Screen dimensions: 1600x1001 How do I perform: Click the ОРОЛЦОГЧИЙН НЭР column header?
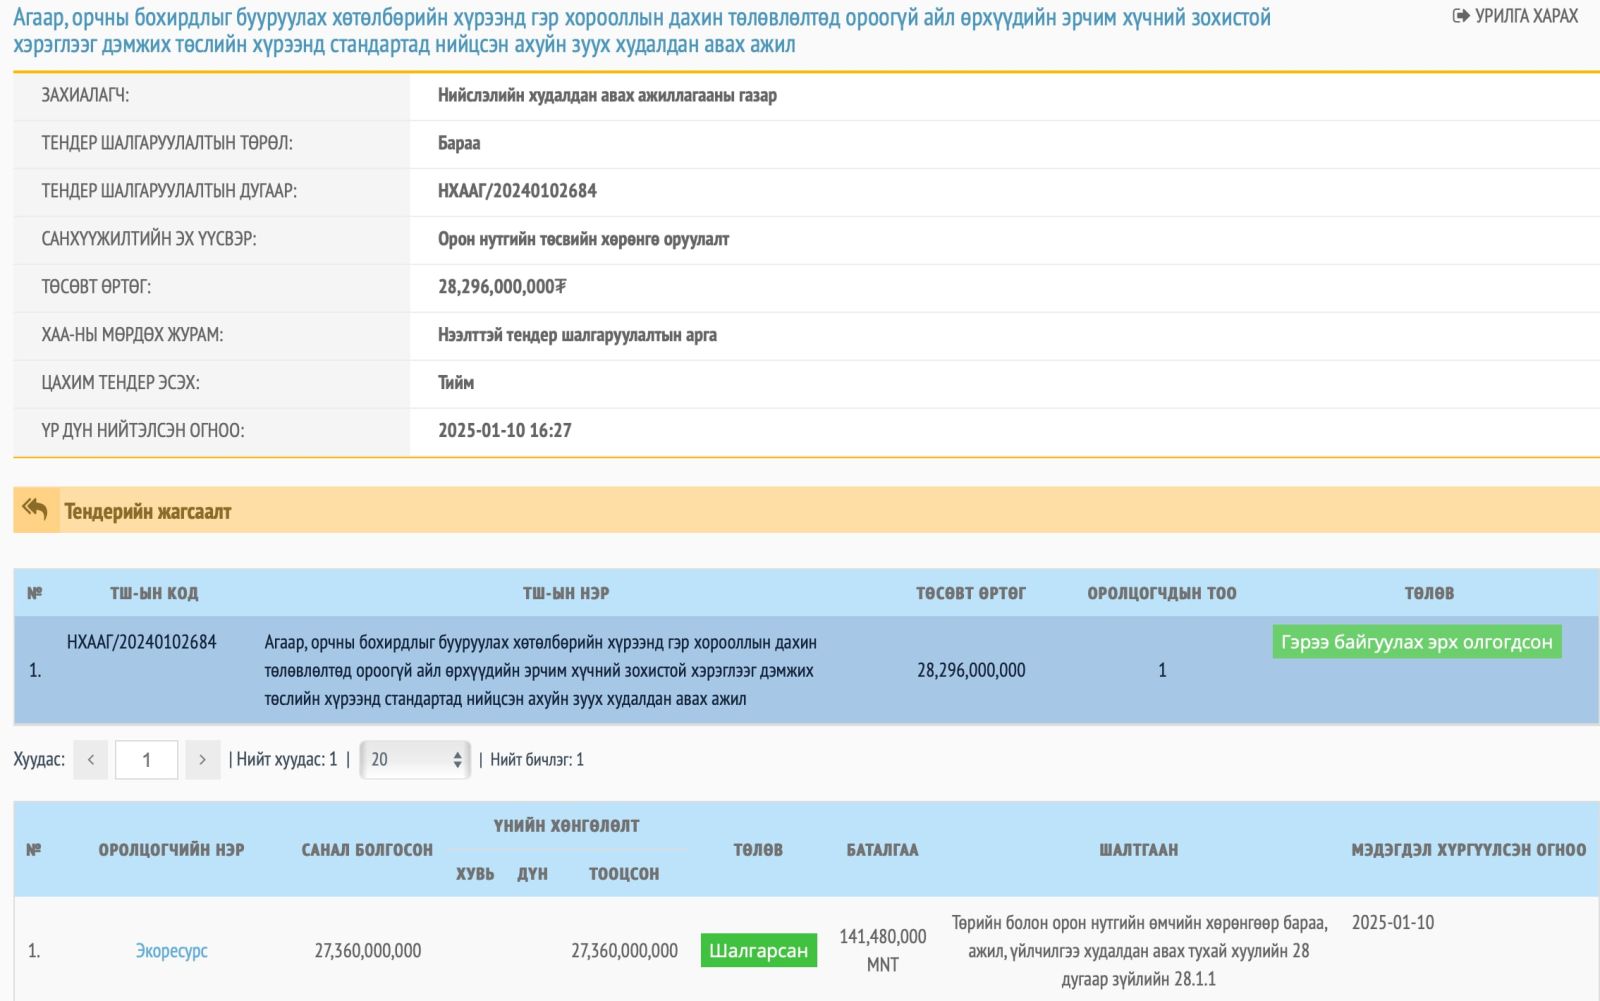171,850
